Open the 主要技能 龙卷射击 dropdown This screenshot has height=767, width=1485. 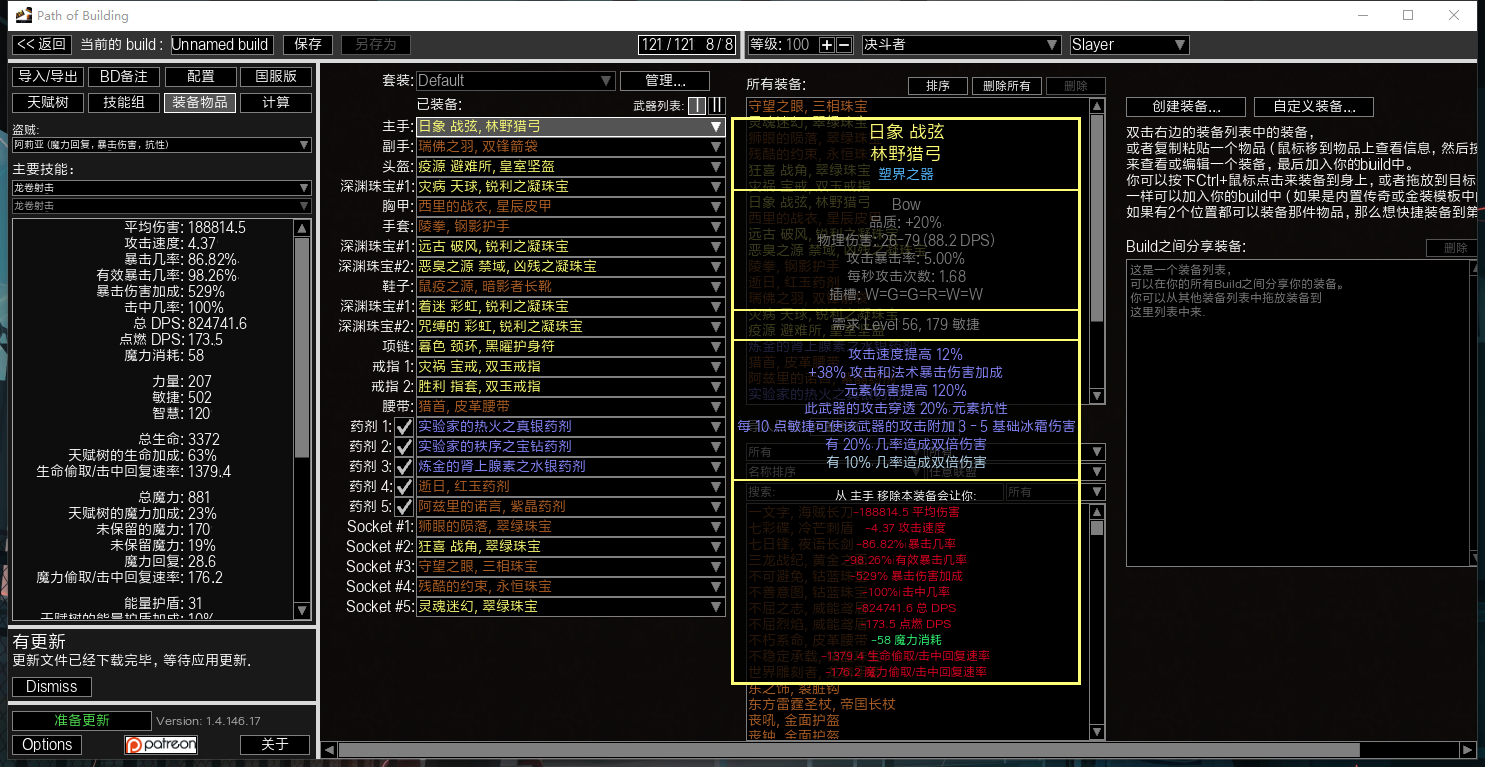tap(162, 188)
